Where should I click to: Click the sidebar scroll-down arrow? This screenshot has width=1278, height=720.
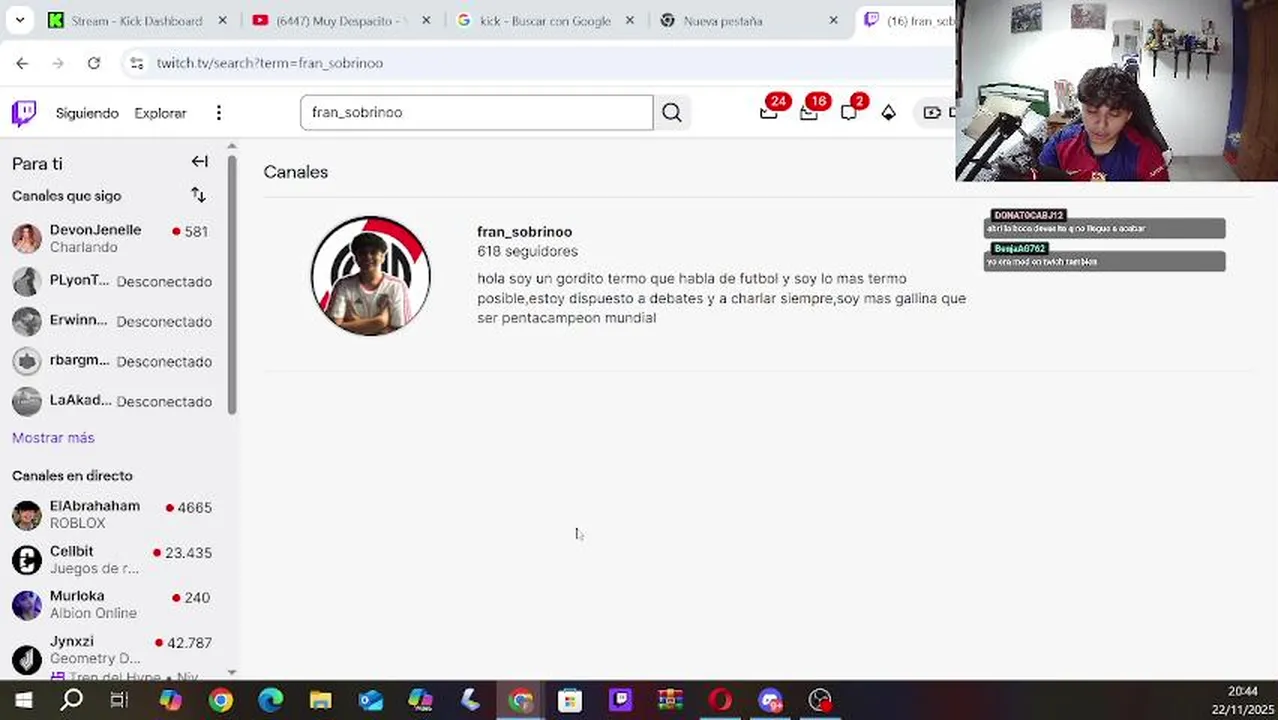[232, 673]
